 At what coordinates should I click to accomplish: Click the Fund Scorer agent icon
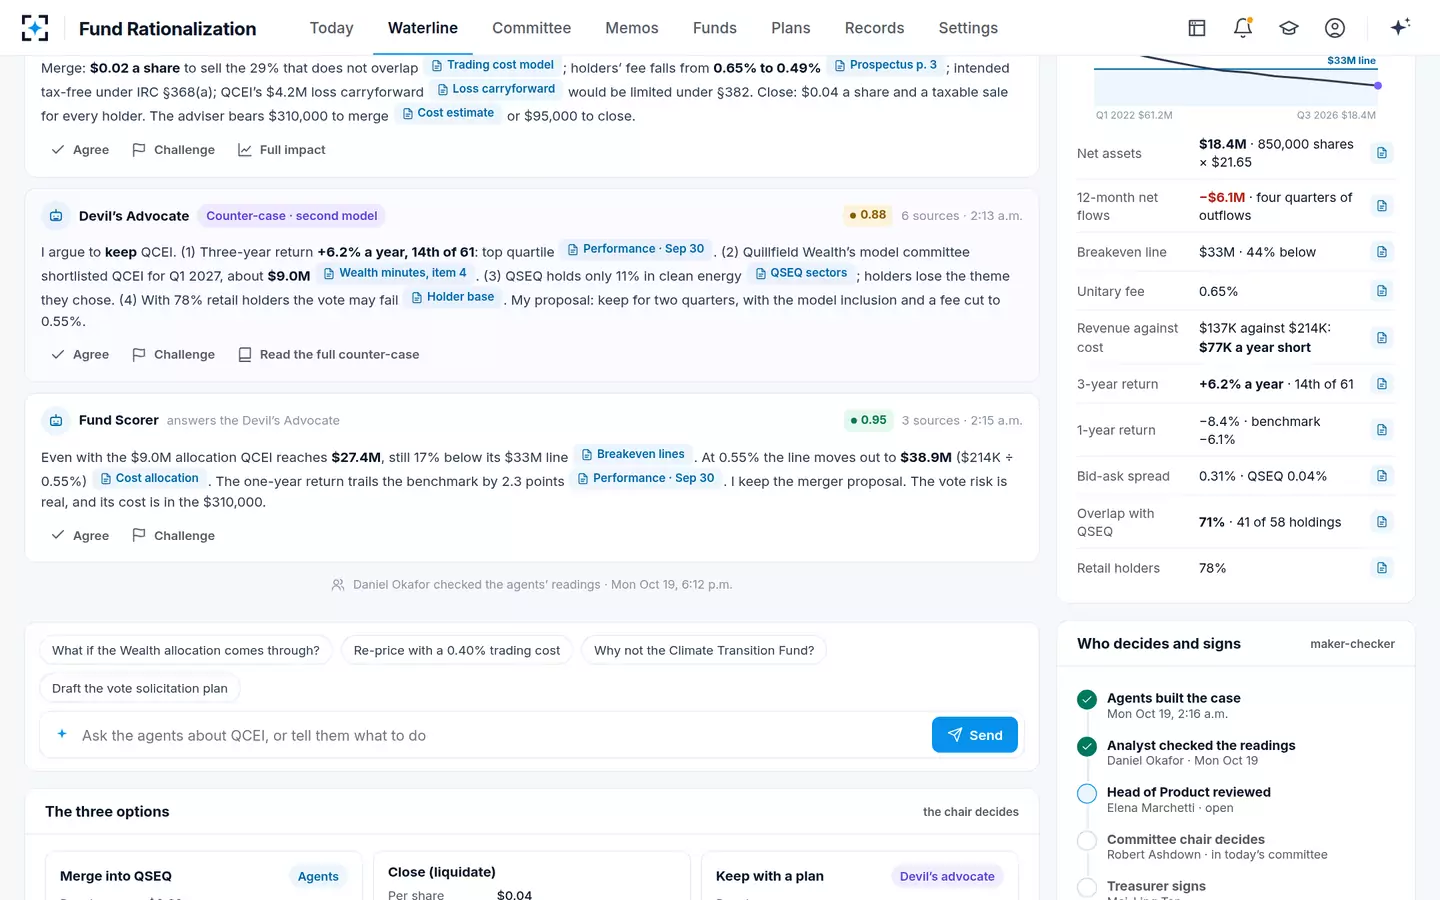(x=56, y=421)
